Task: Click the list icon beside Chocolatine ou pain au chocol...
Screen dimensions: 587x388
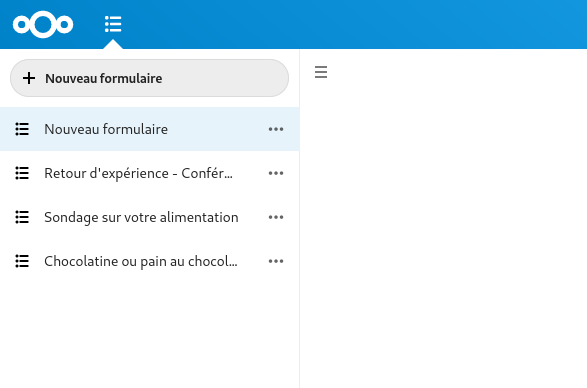Action: (22, 261)
